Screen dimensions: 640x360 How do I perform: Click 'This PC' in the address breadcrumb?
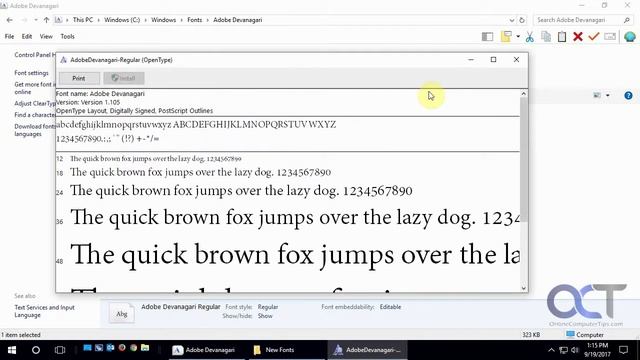pos(83,20)
